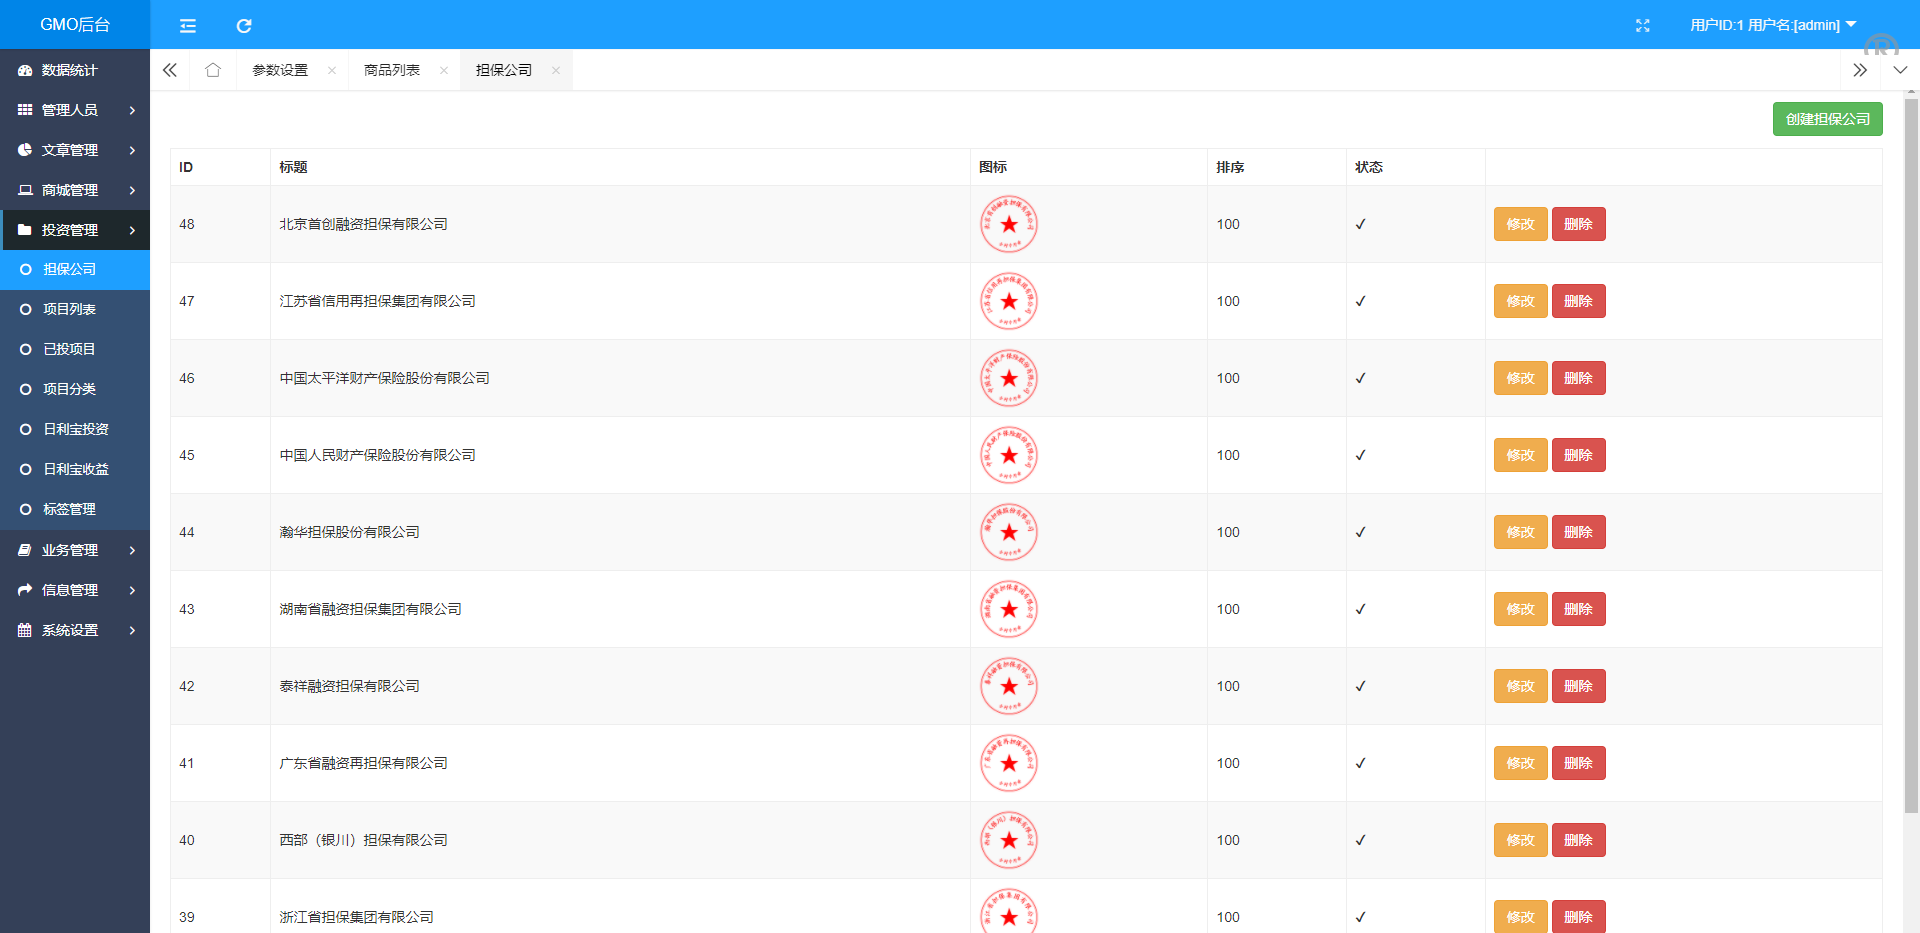Viewport: 1920px width, 933px height.
Task: Toggle status checkmark for row 48
Action: pos(1360,224)
